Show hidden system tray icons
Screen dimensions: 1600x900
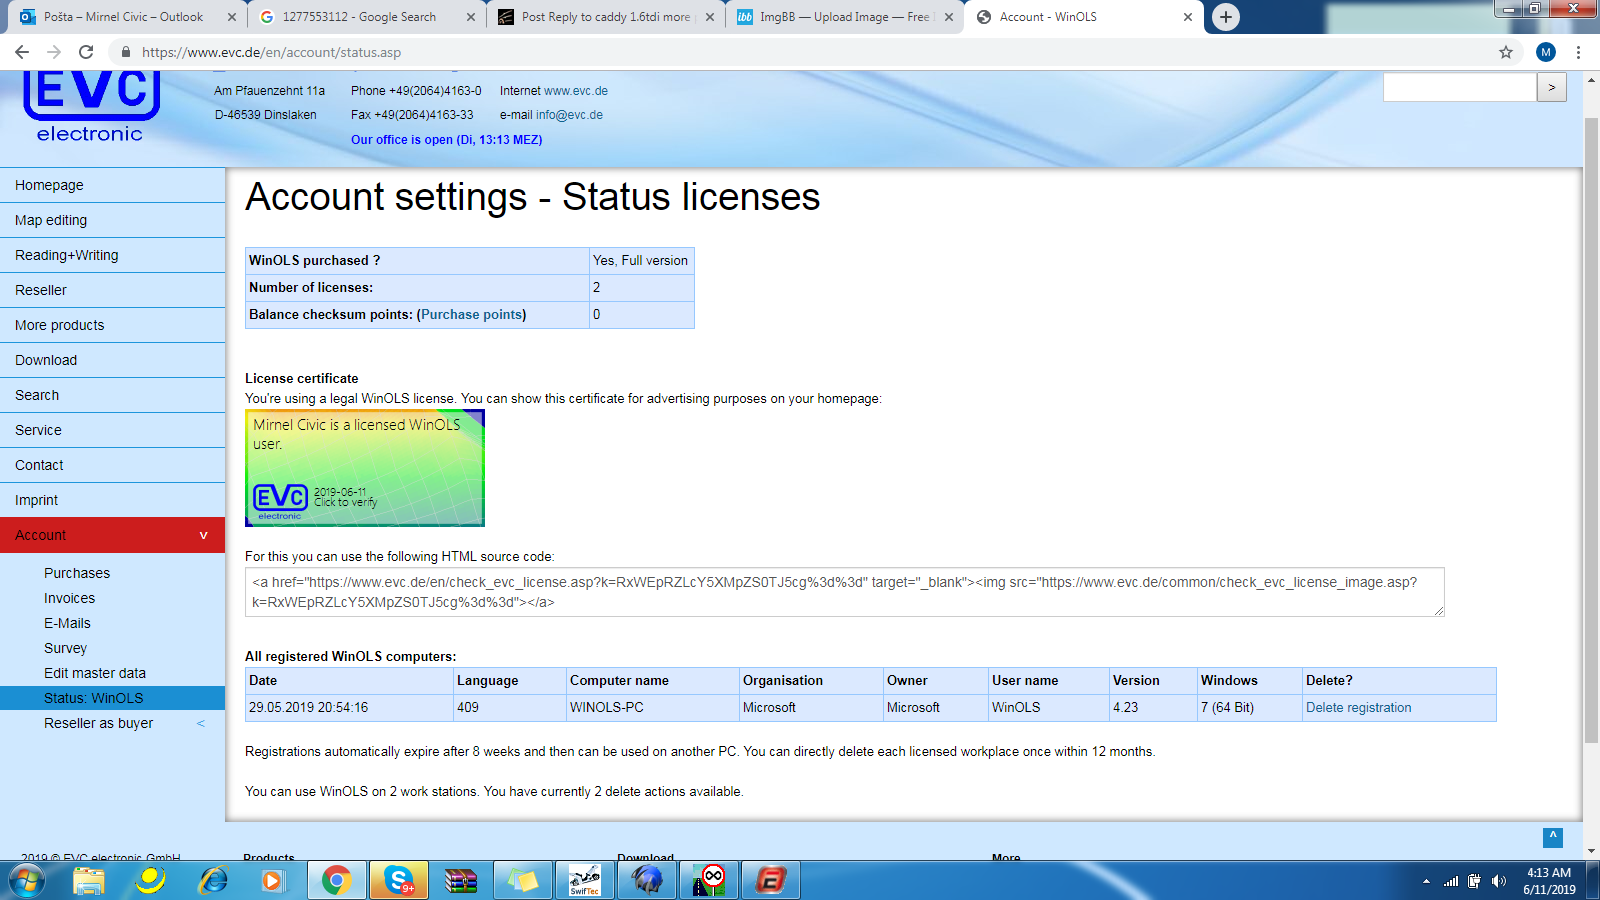pyautogui.click(x=1426, y=881)
